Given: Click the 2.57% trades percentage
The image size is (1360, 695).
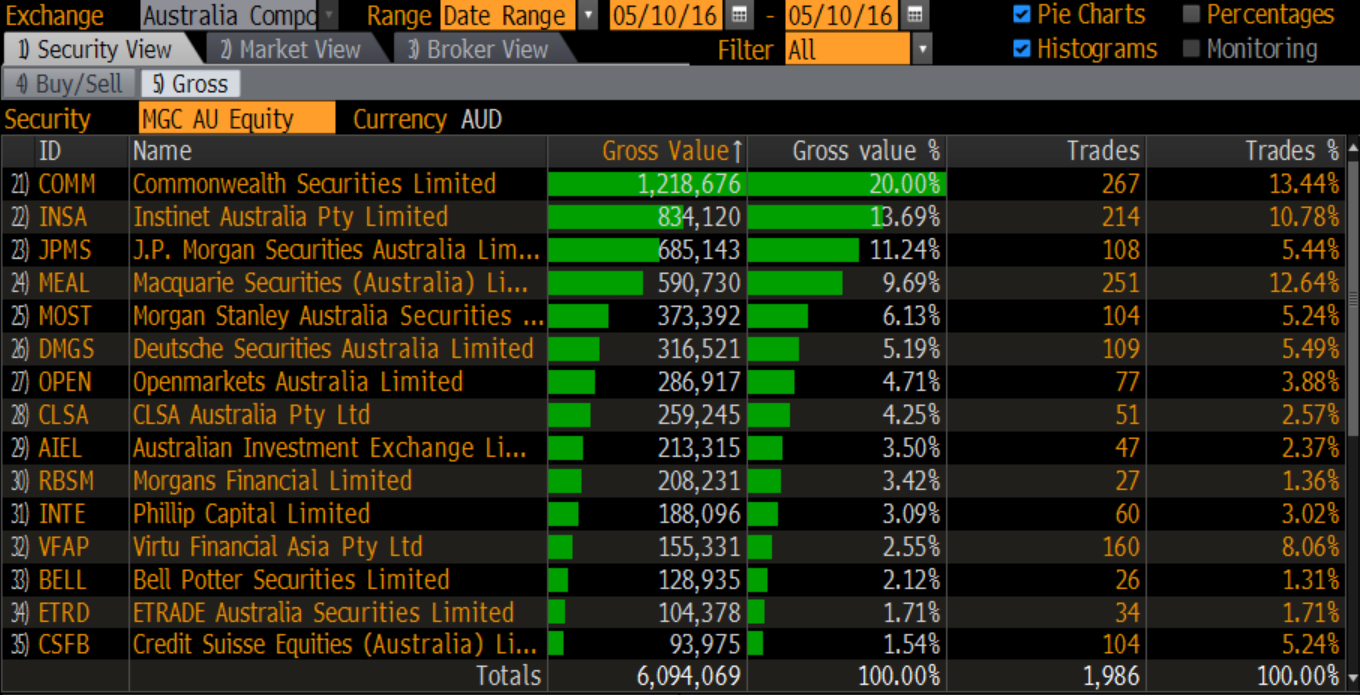Looking at the screenshot, I should (x=1310, y=415).
